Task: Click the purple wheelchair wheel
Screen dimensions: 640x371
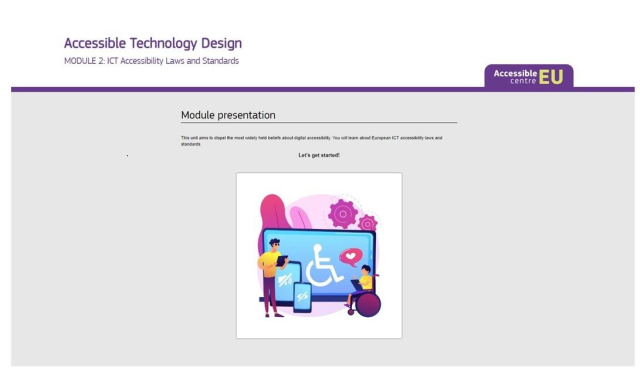Action: [x=368, y=304]
